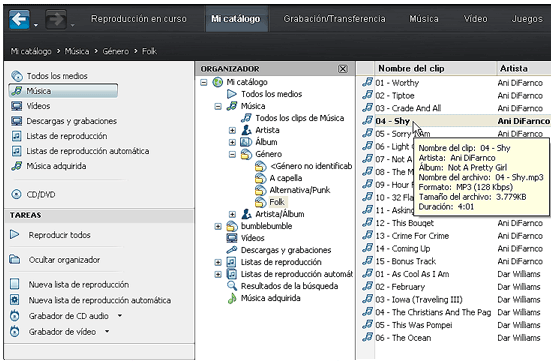This screenshot has height=364, width=555.
Task: Click the Todos los medios disc icon
Action: (17, 76)
